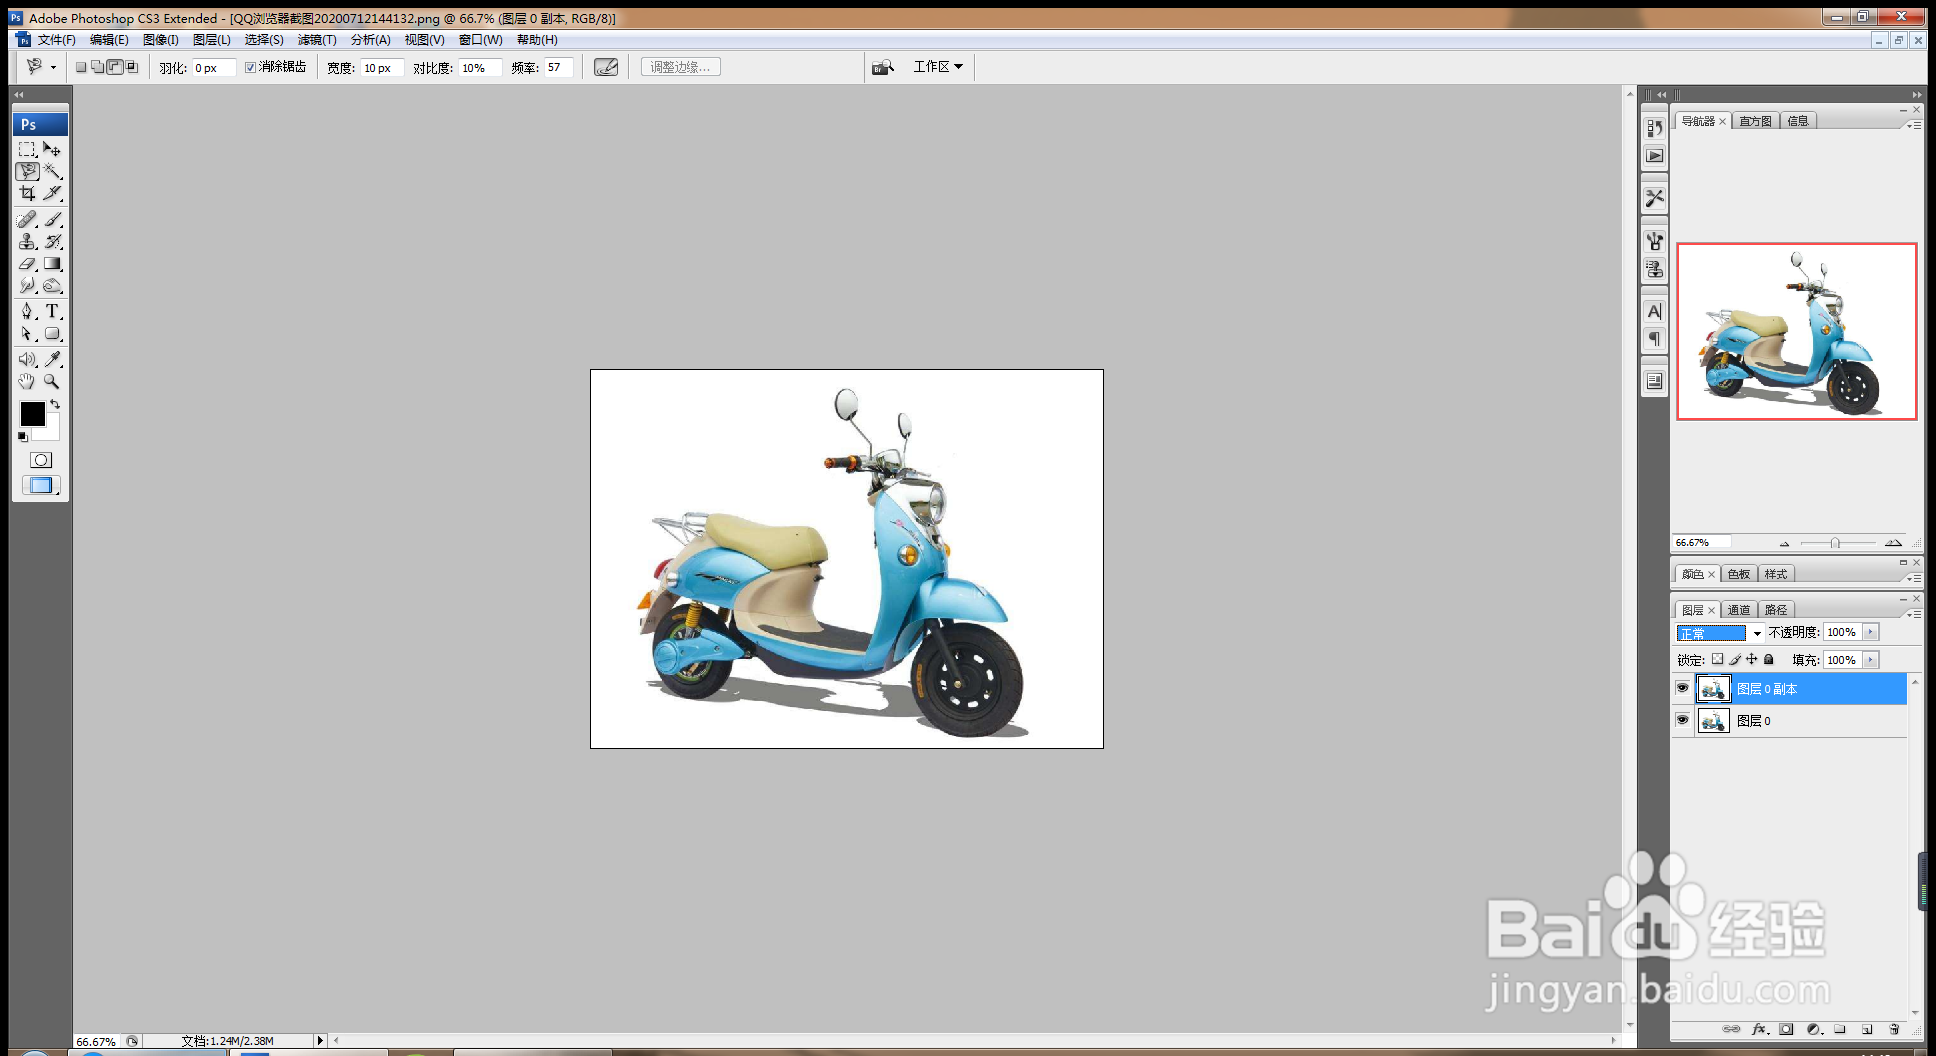Viewport: 1936px width, 1056px height.
Task: Toggle lock image pixels
Action: (1735, 659)
